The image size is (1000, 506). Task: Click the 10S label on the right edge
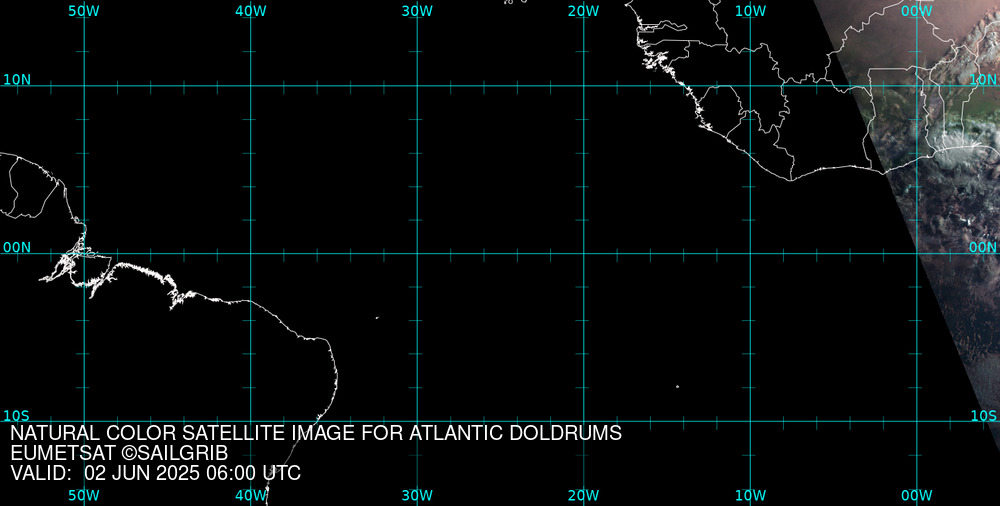pyautogui.click(x=983, y=416)
